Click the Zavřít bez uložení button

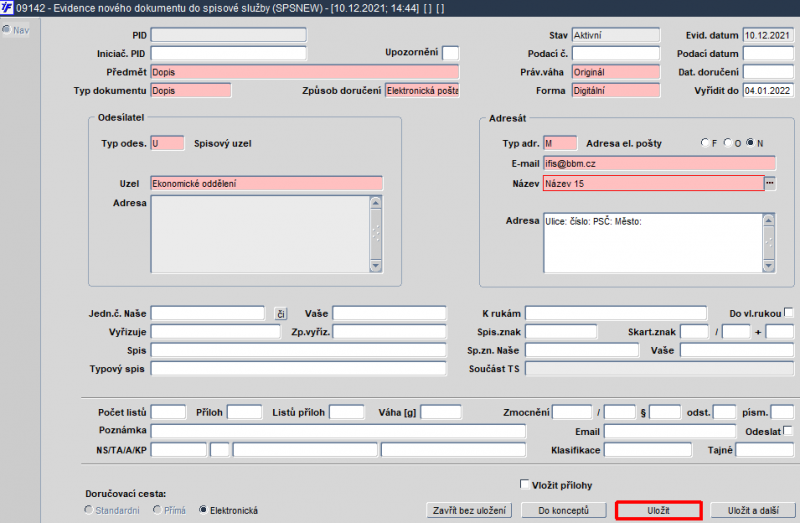[469, 510]
